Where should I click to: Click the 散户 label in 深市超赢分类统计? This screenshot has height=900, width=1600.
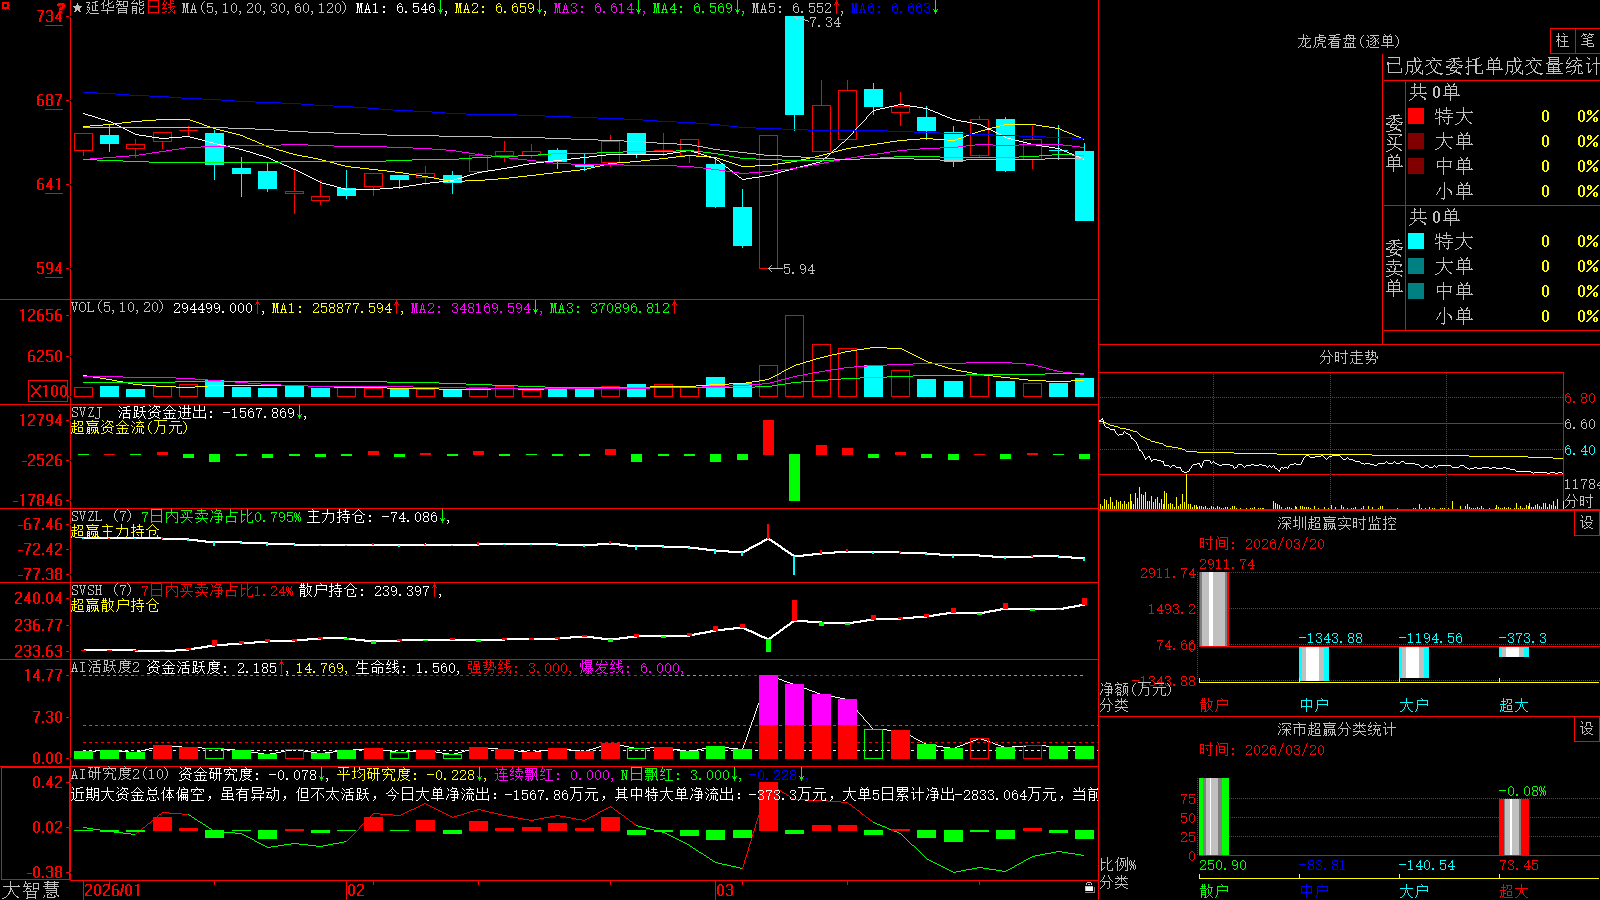point(1213,890)
